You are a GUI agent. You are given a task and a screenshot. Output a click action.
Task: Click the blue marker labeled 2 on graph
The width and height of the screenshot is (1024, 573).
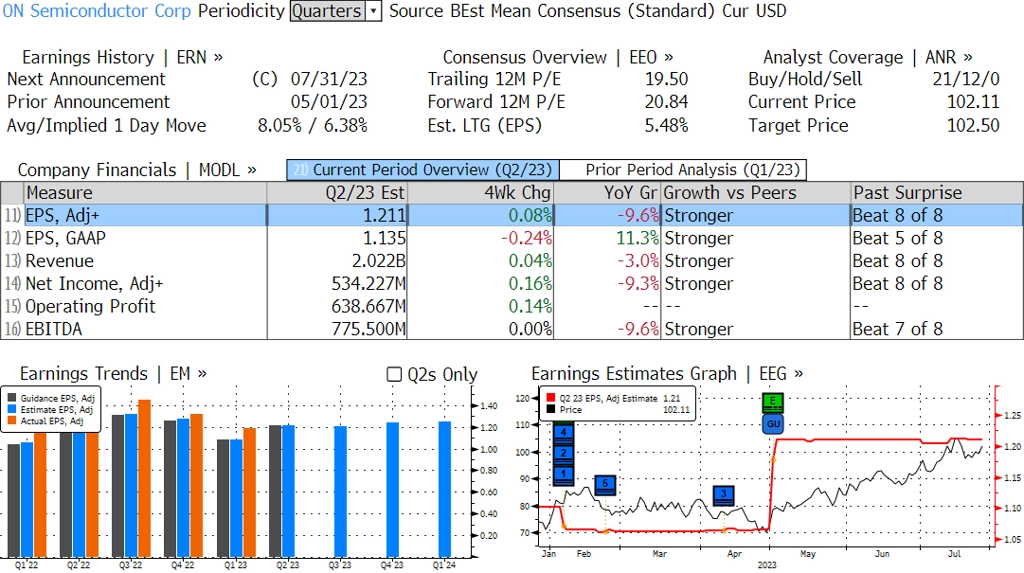564,453
